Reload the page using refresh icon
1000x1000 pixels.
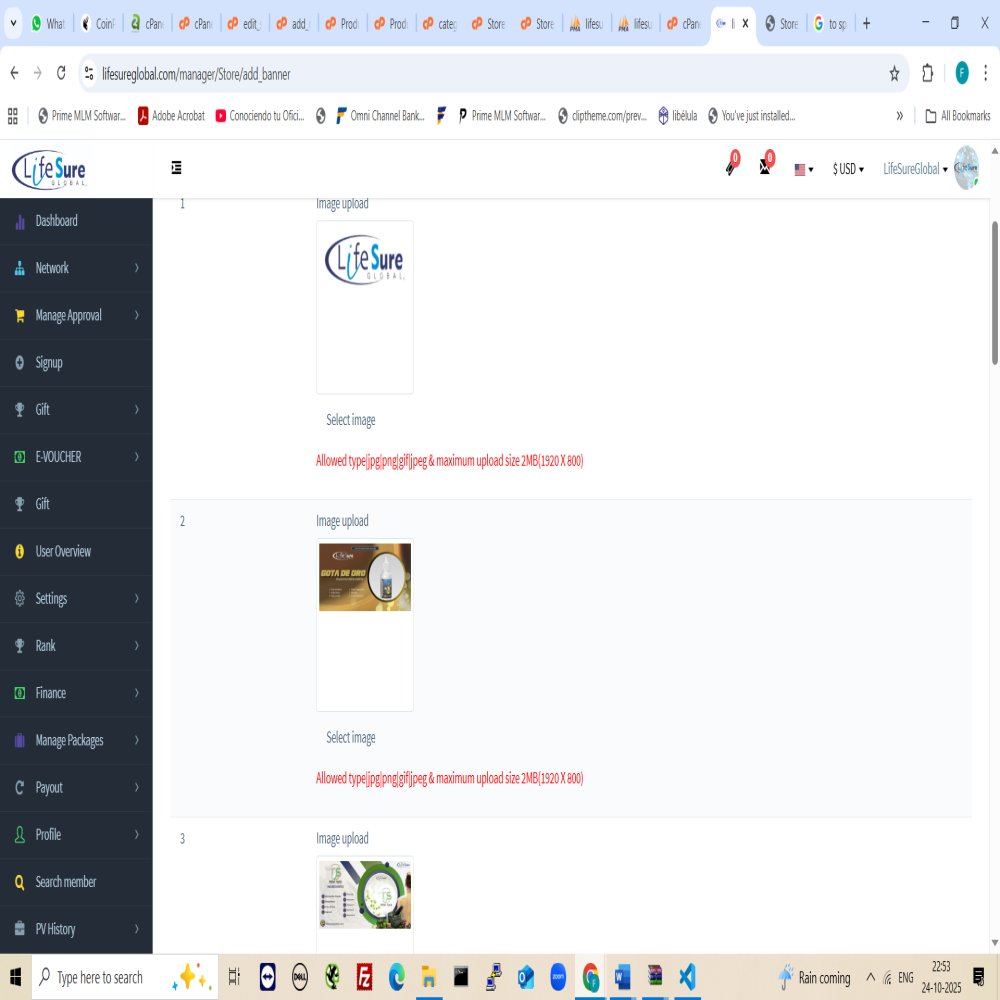[62, 73]
